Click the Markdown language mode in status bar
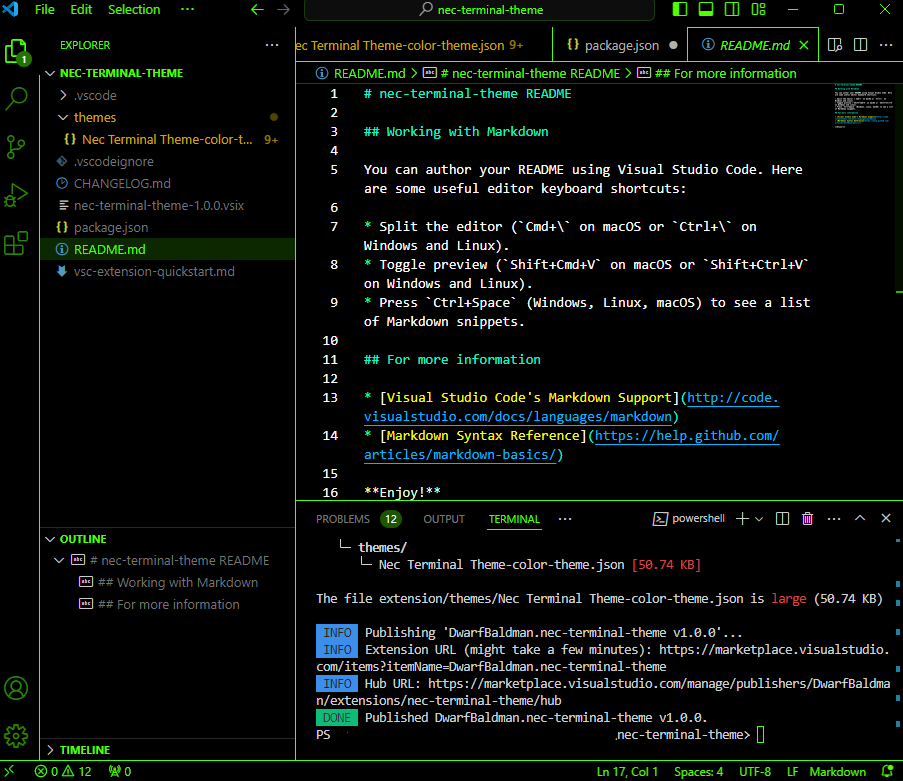 (x=837, y=771)
